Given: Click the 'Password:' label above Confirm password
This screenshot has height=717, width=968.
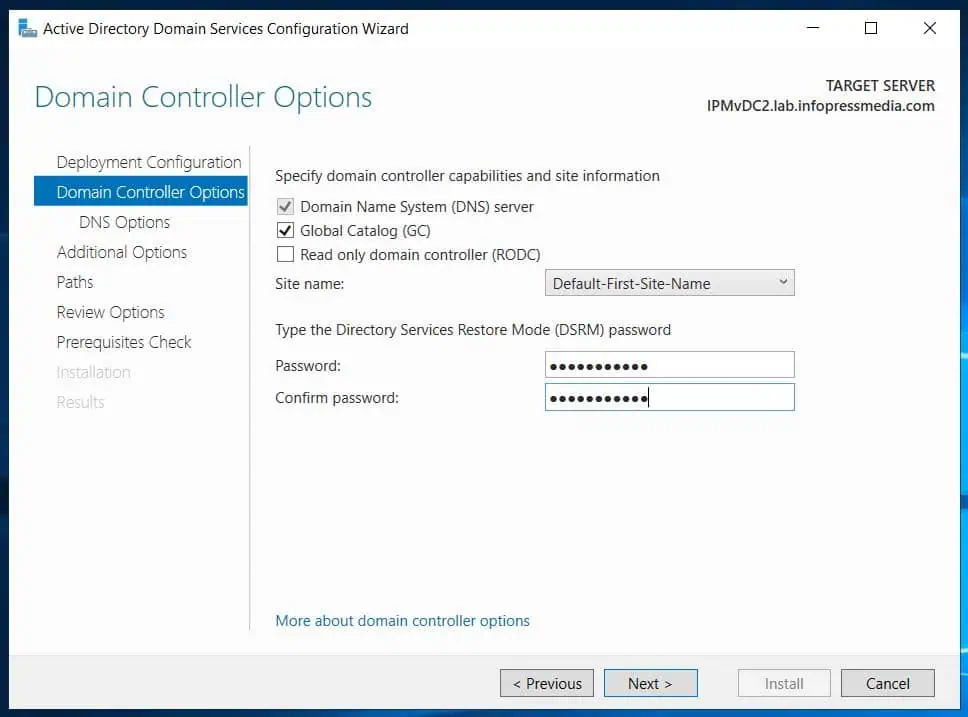Looking at the screenshot, I should click(x=308, y=366).
